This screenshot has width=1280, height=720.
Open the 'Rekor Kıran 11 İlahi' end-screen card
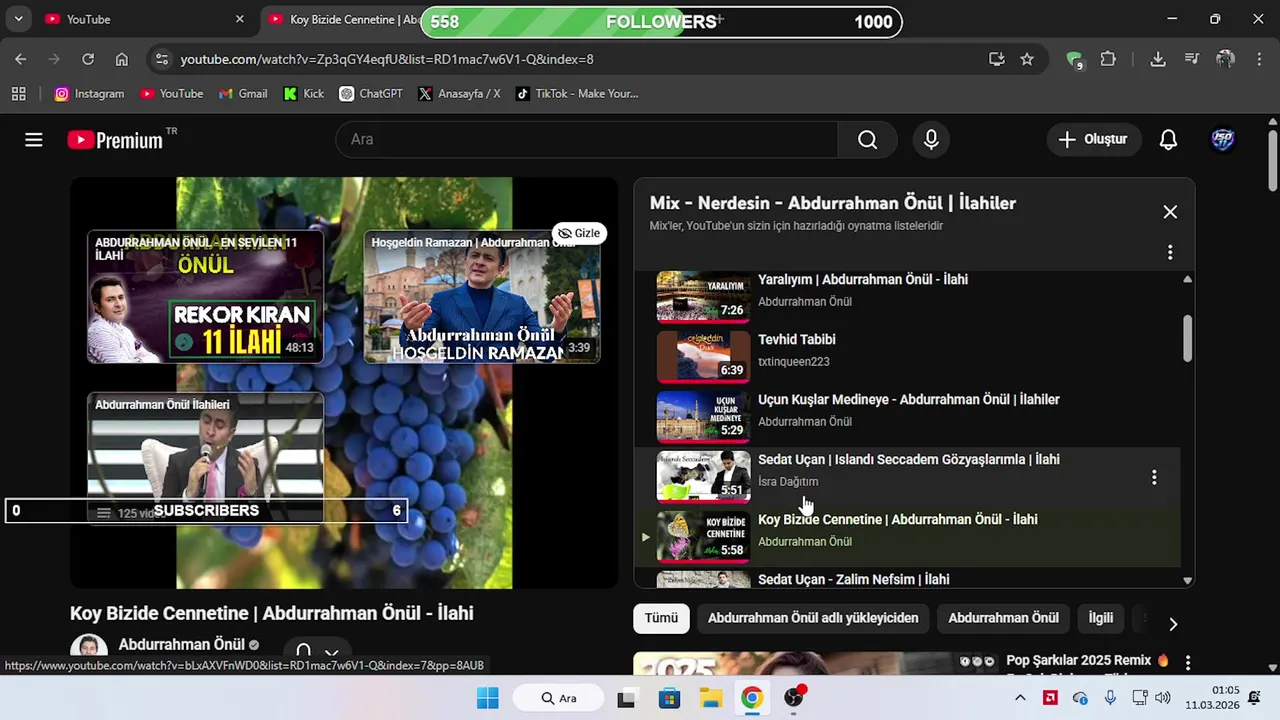click(x=205, y=297)
